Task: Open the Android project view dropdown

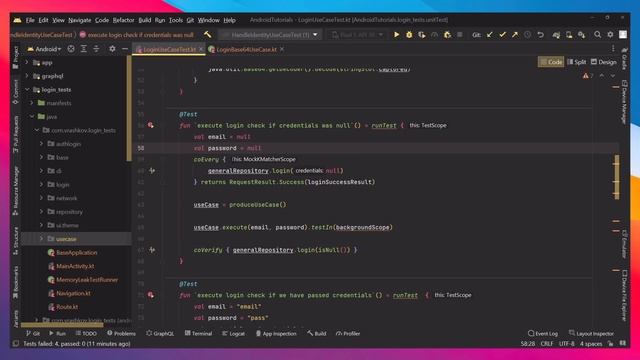Action: tap(44, 49)
